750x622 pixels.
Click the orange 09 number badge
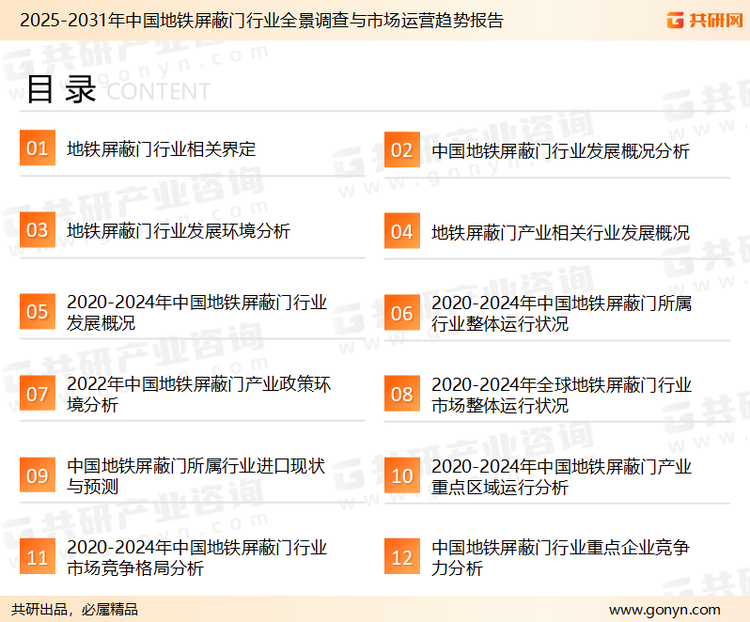[x=37, y=475]
